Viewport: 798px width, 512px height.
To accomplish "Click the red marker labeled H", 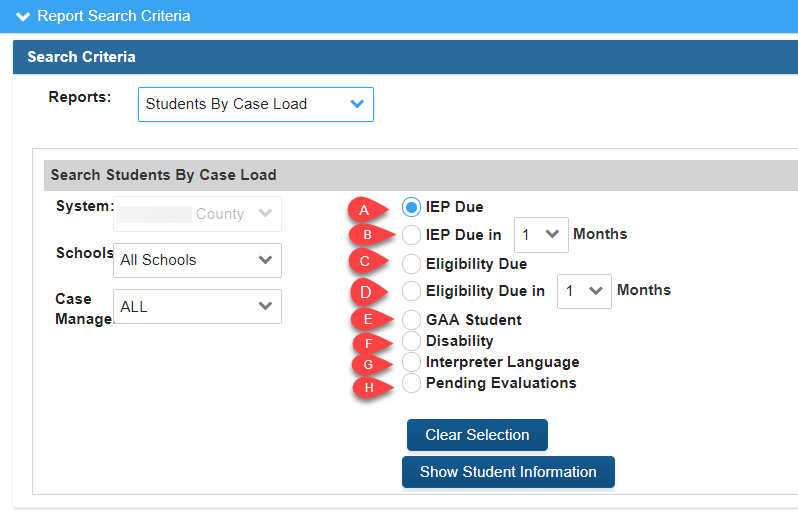I will (x=367, y=387).
